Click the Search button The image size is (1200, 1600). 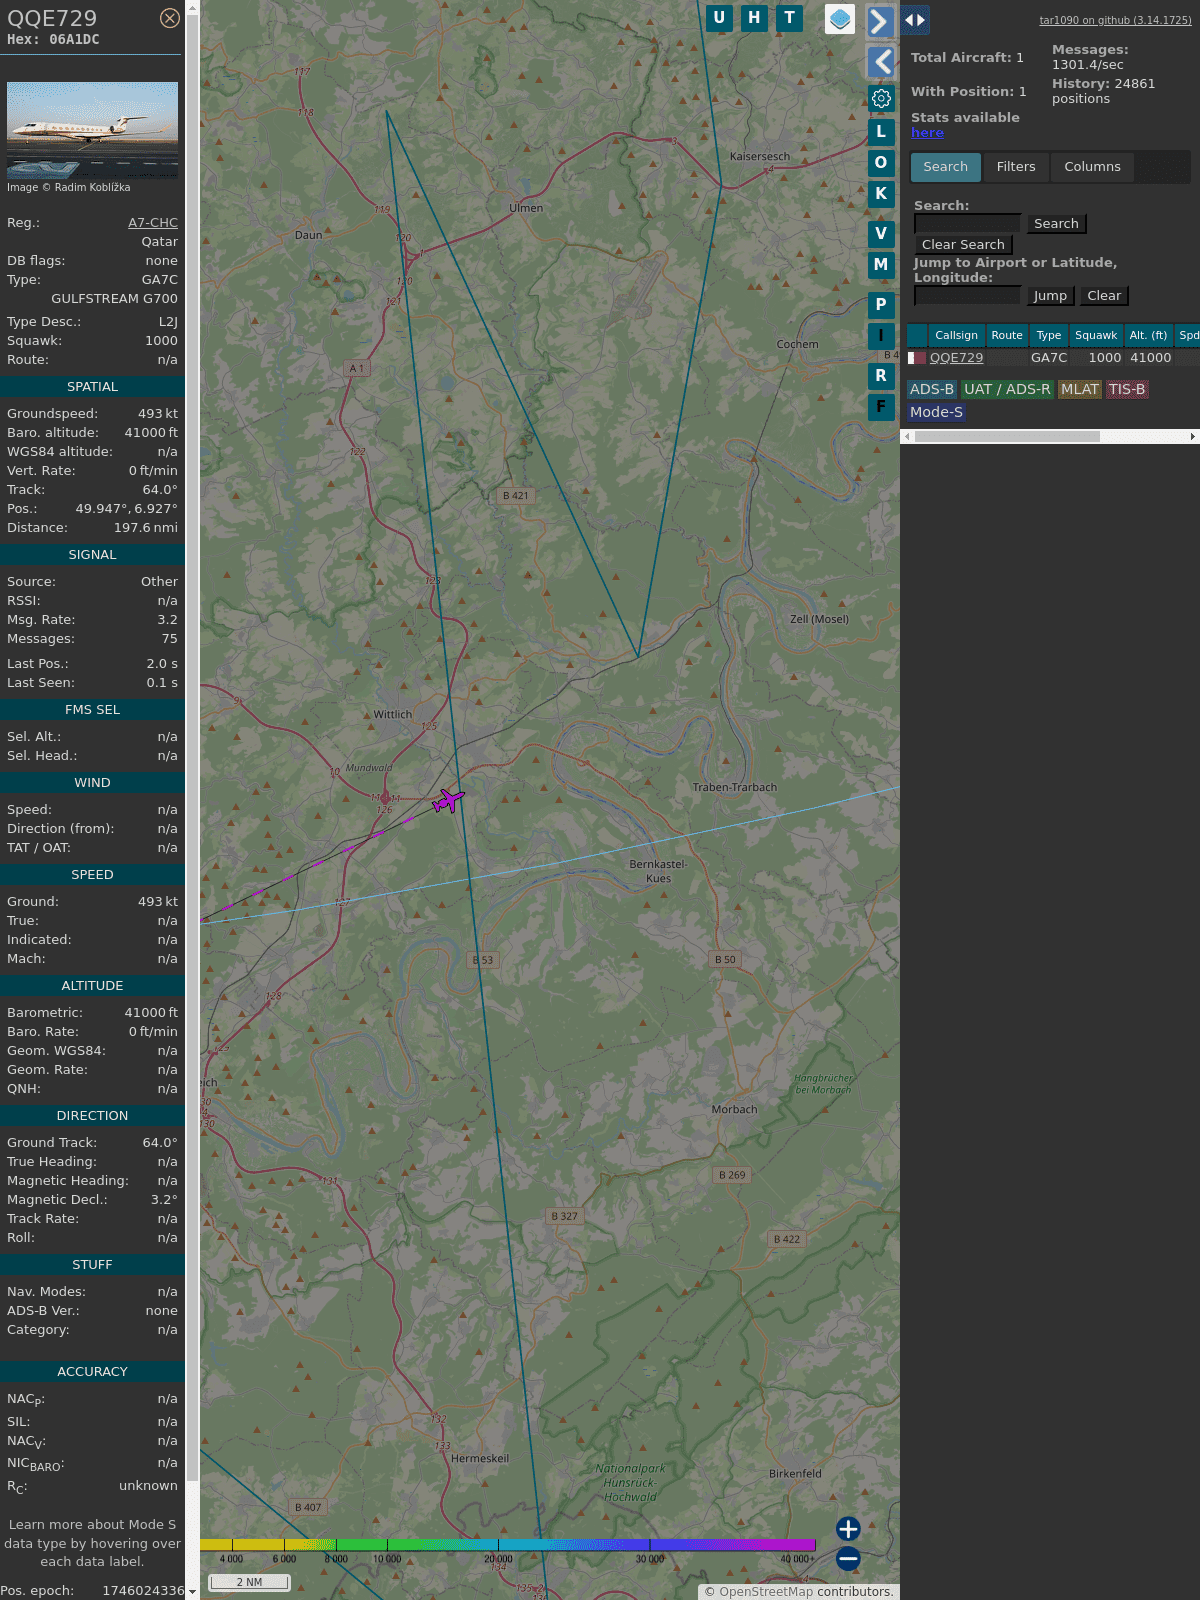(x=1056, y=224)
